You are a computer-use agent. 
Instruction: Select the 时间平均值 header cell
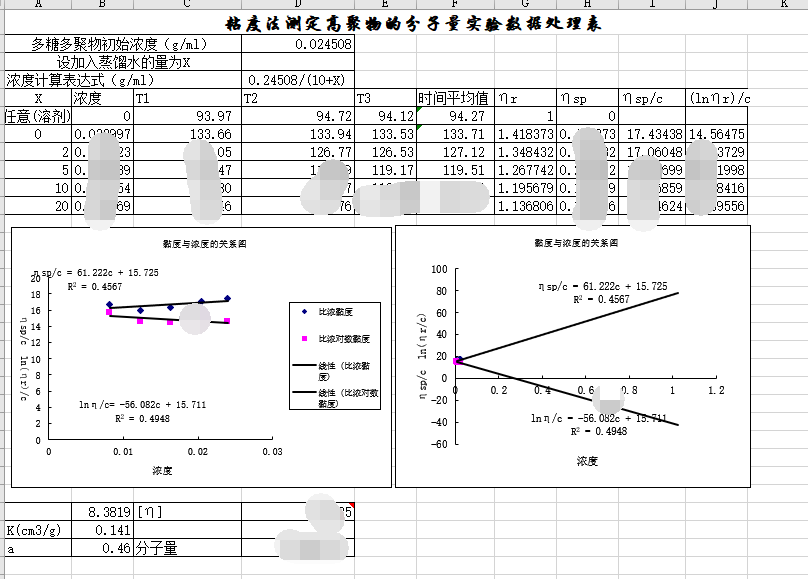(454, 98)
